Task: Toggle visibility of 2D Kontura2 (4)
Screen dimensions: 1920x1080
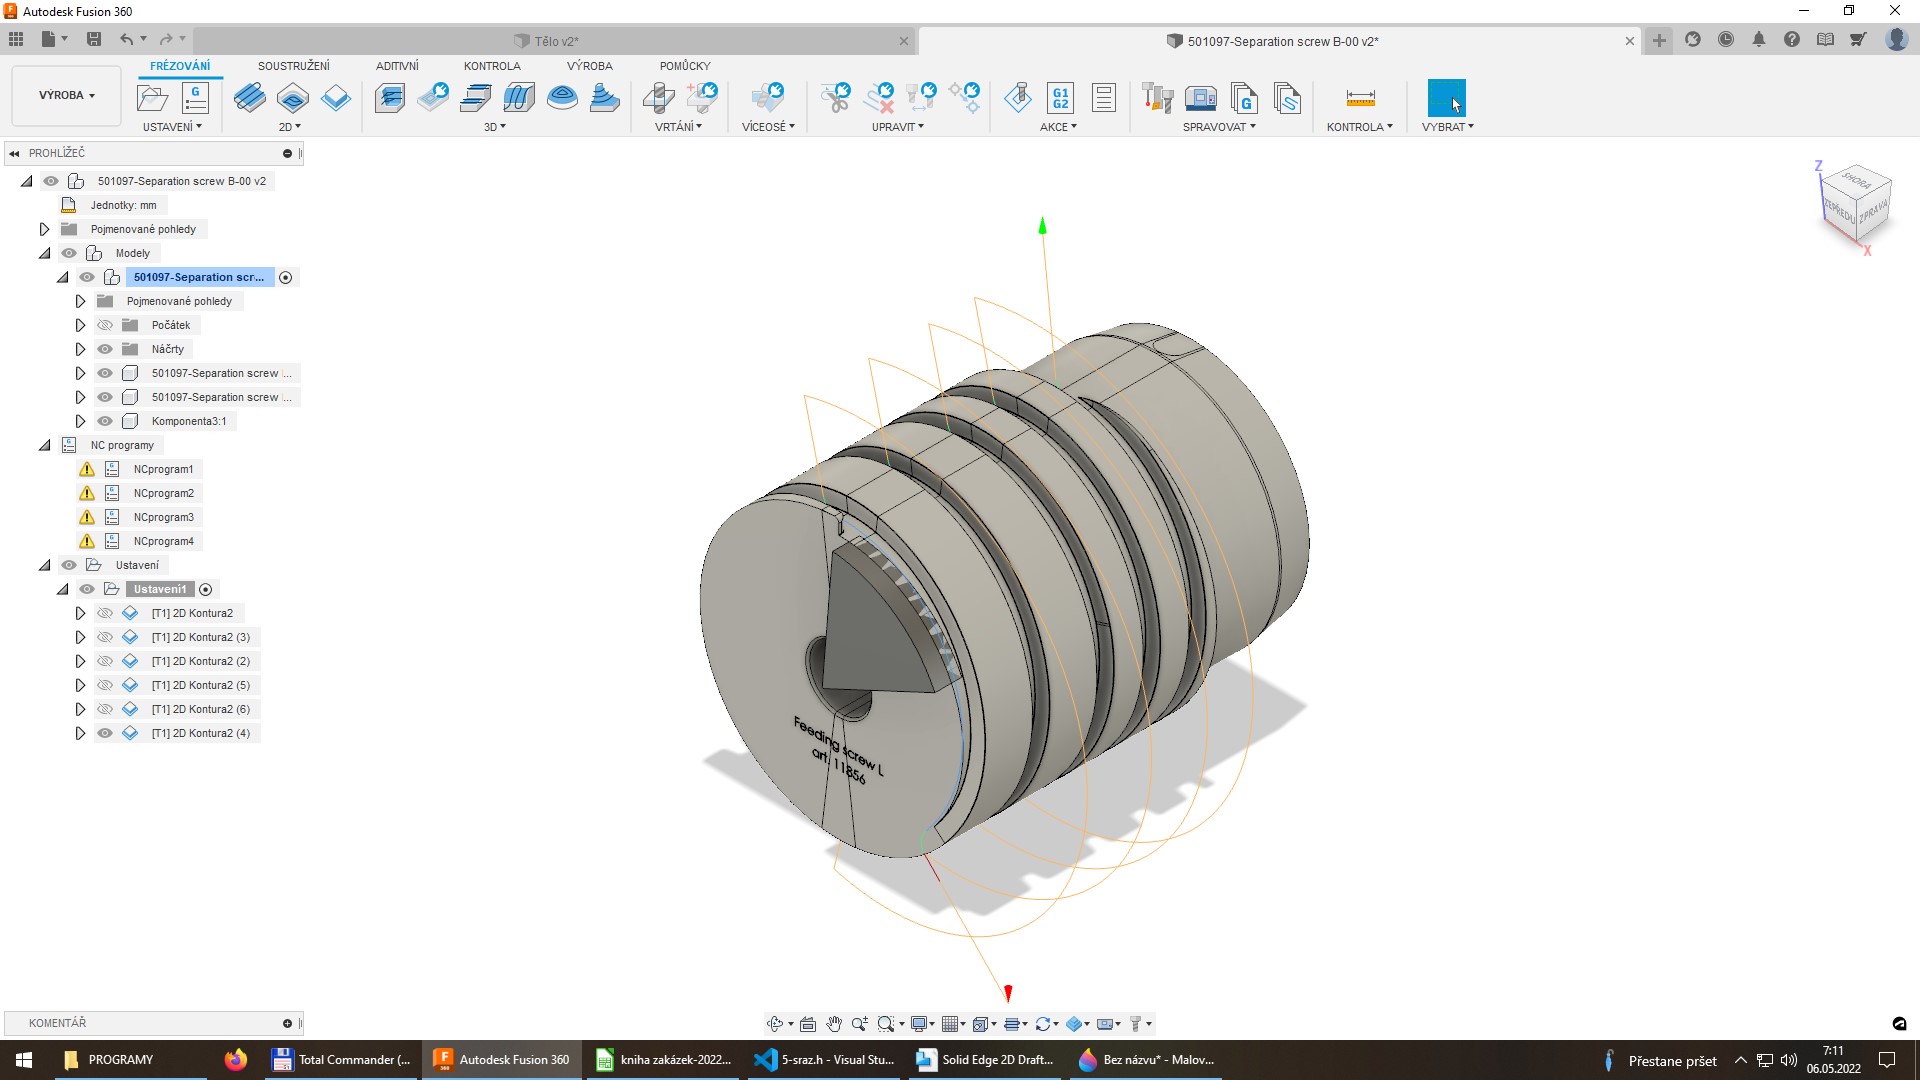Action: pyautogui.click(x=105, y=733)
